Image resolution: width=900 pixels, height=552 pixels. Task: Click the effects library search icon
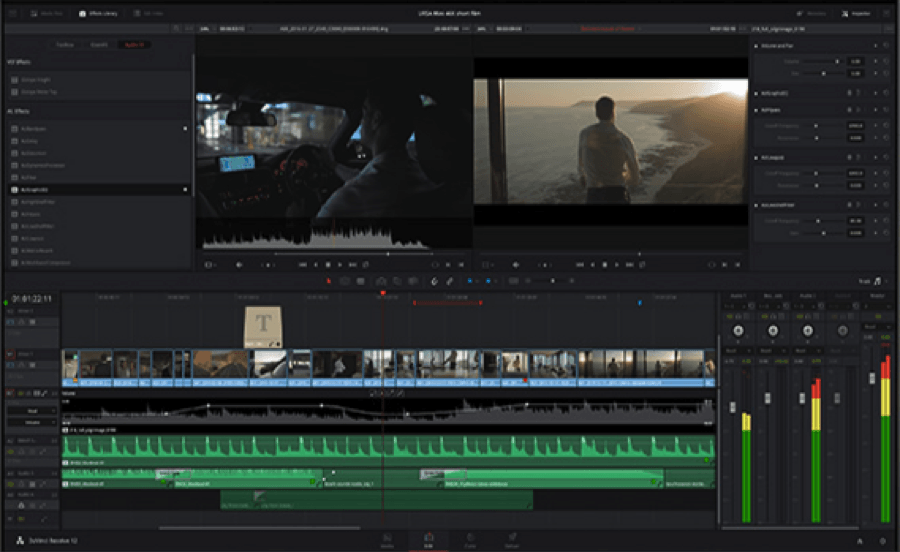[x=176, y=28]
